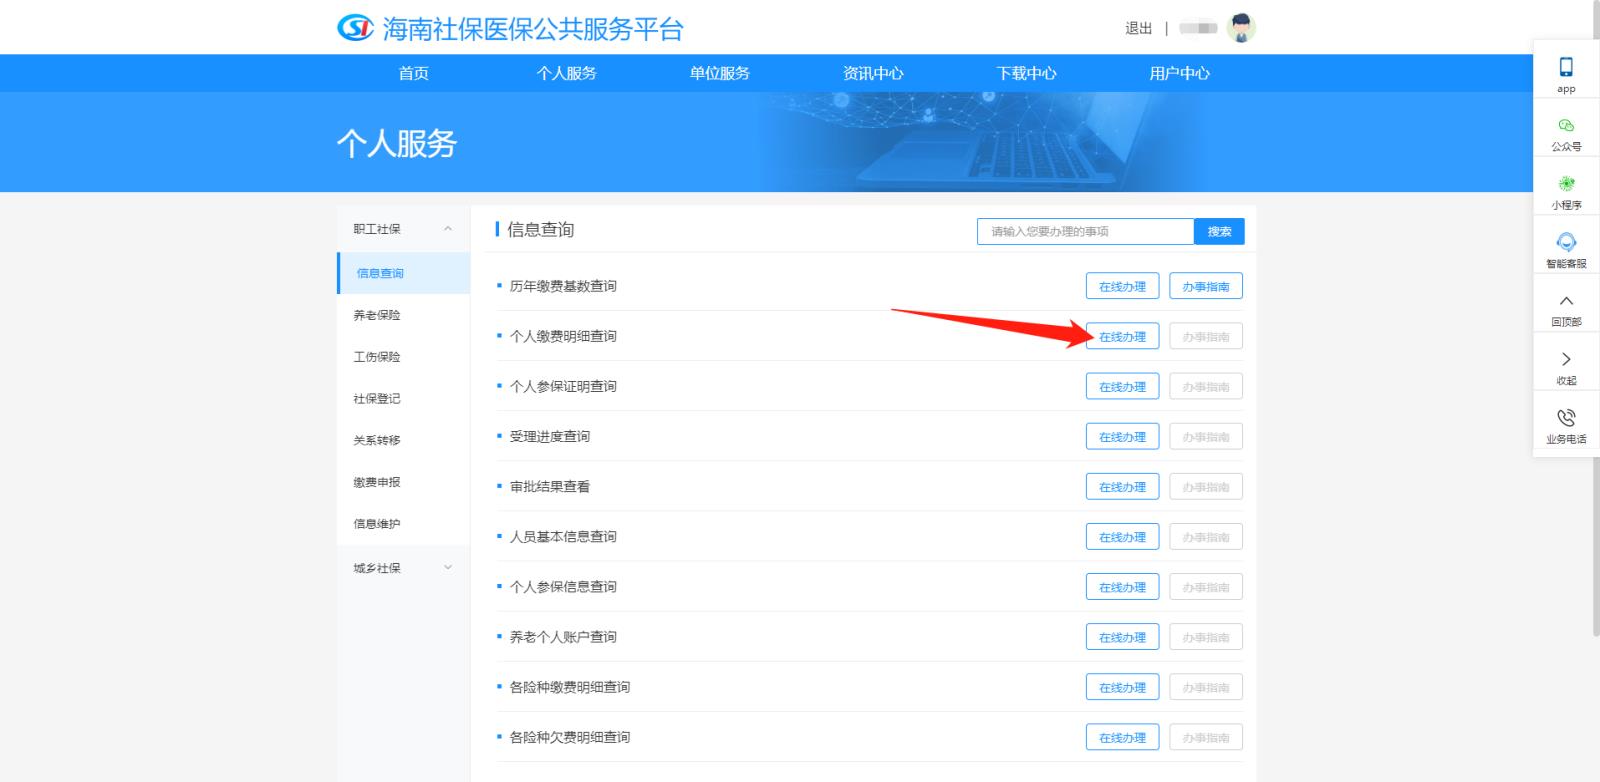Open 智能客服 customer service icon
Viewport: 1600px width, 782px height.
(x=1566, y=243)
